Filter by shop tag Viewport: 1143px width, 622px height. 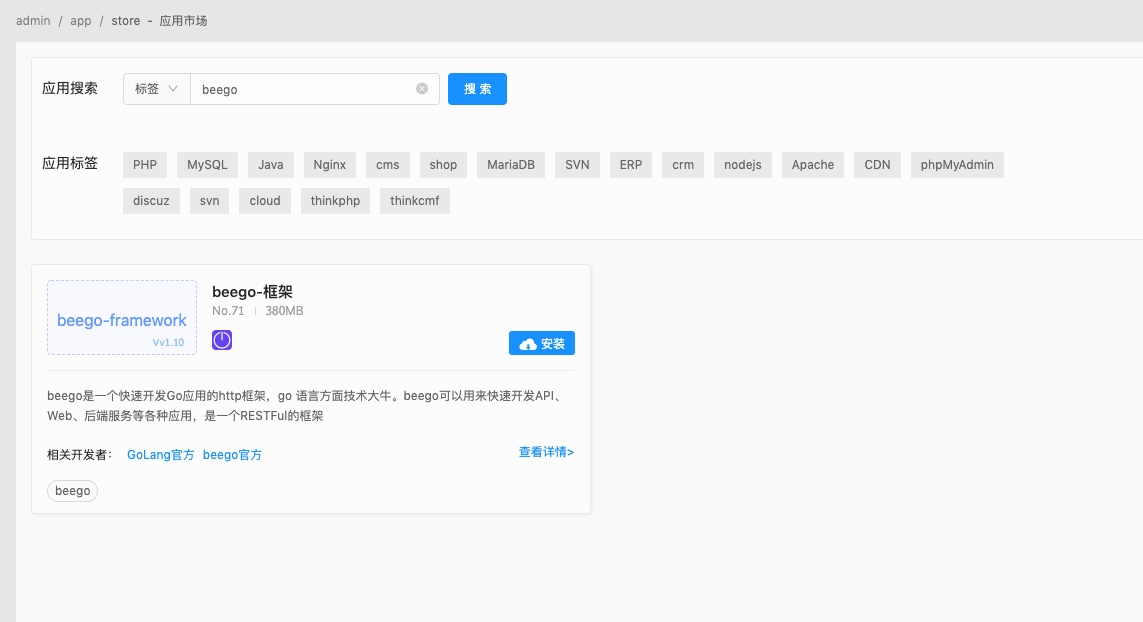443,165
